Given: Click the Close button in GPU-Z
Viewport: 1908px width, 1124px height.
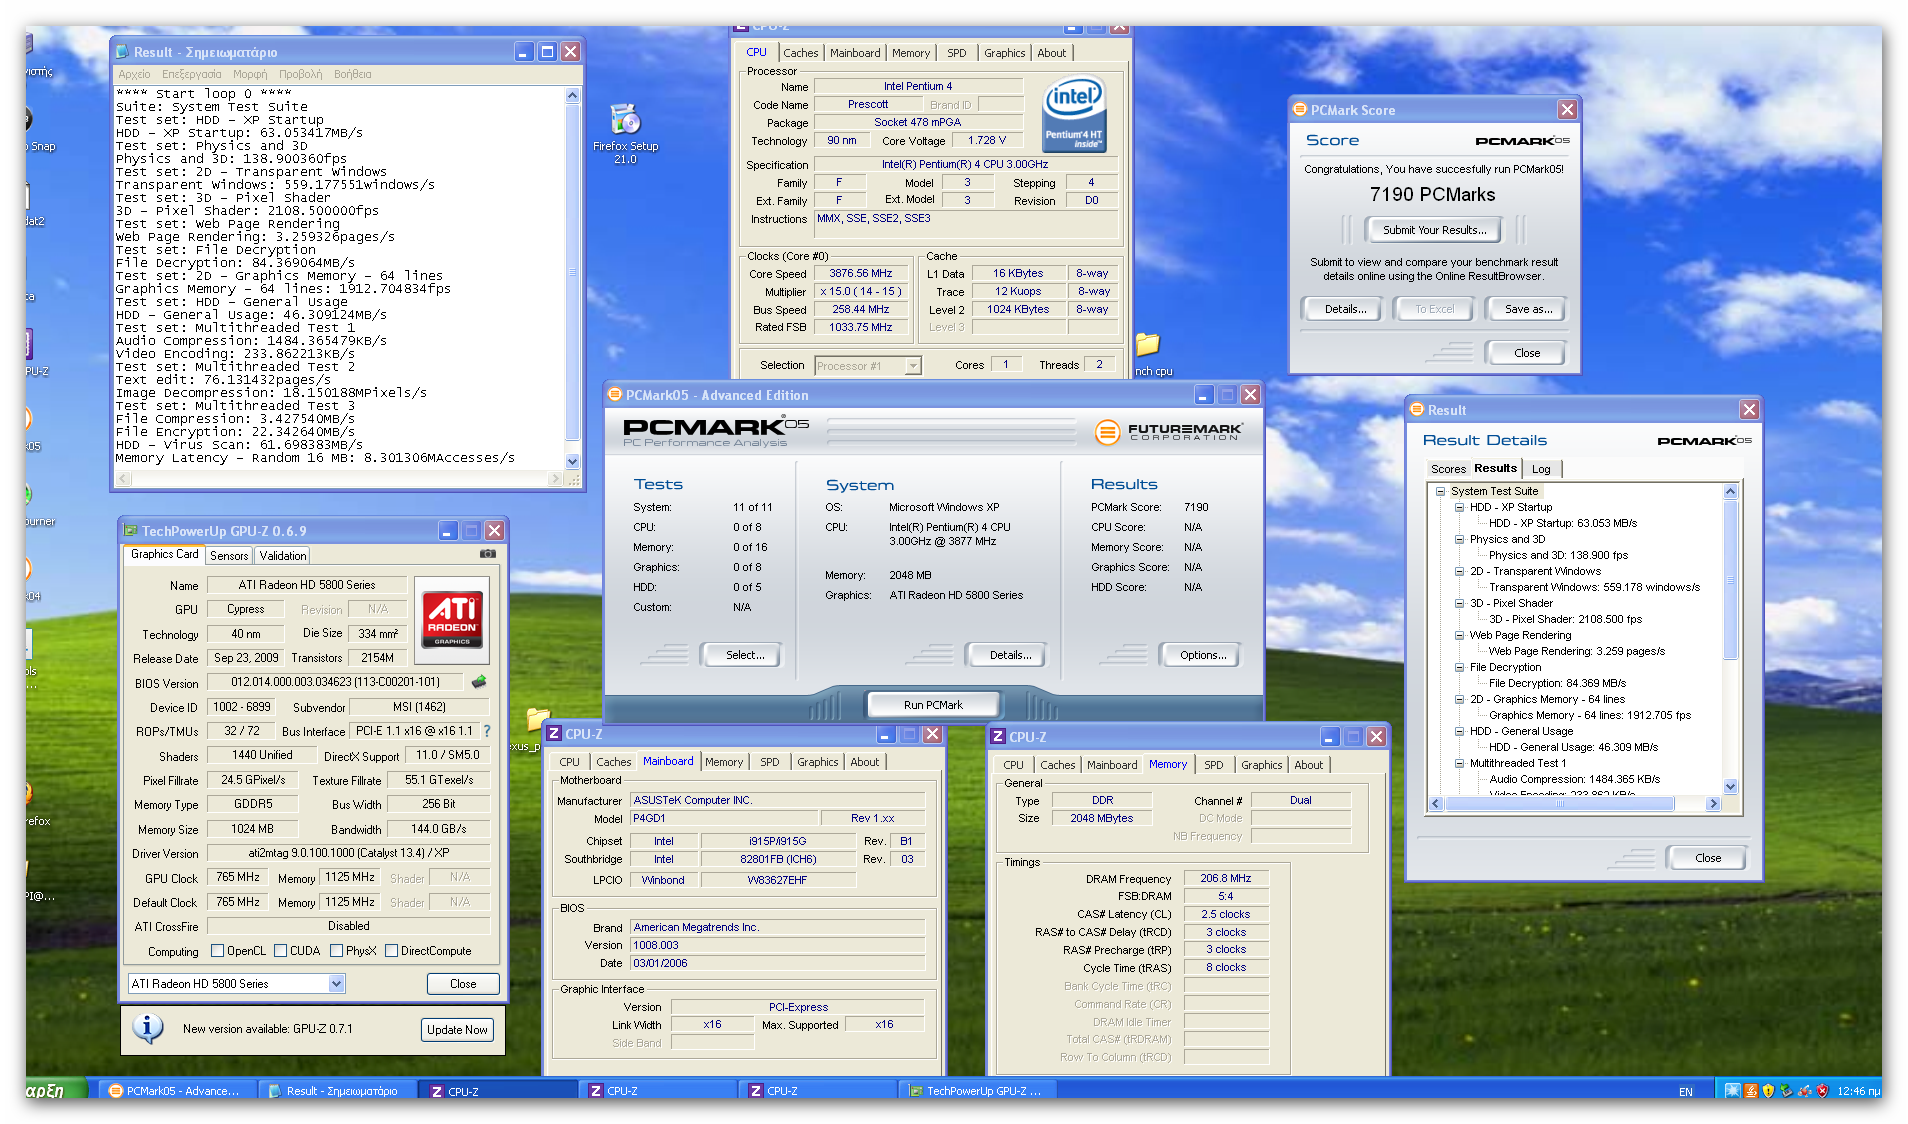Looking at the screenshot, I should (462, 984).
